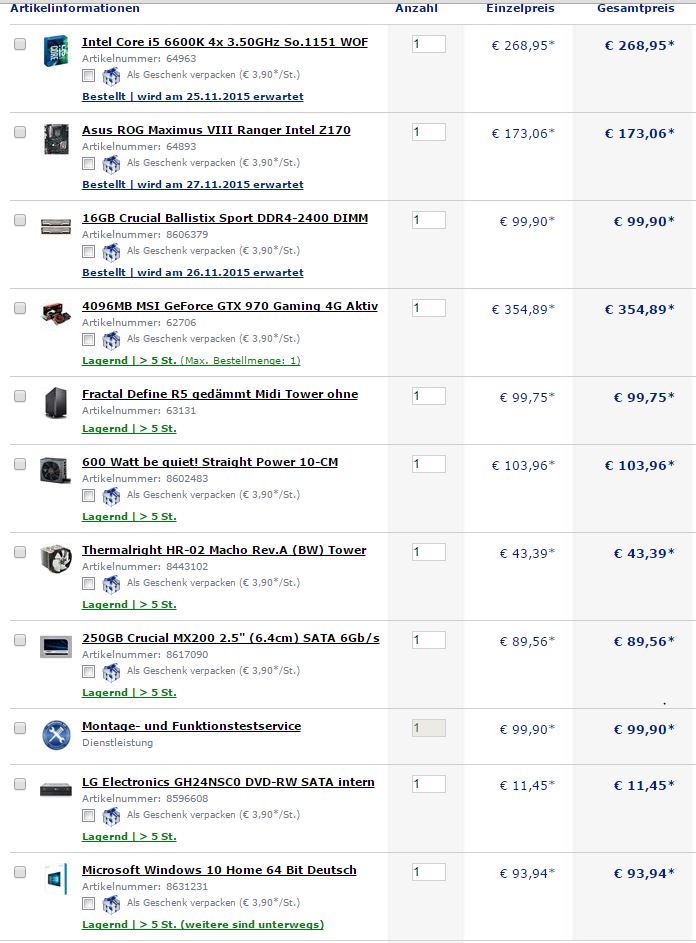The height and width of the screenshot is (943, 696).
Task: Click the gift wrap icon for LG DVD-RW
Action: [x=111, y=816]
